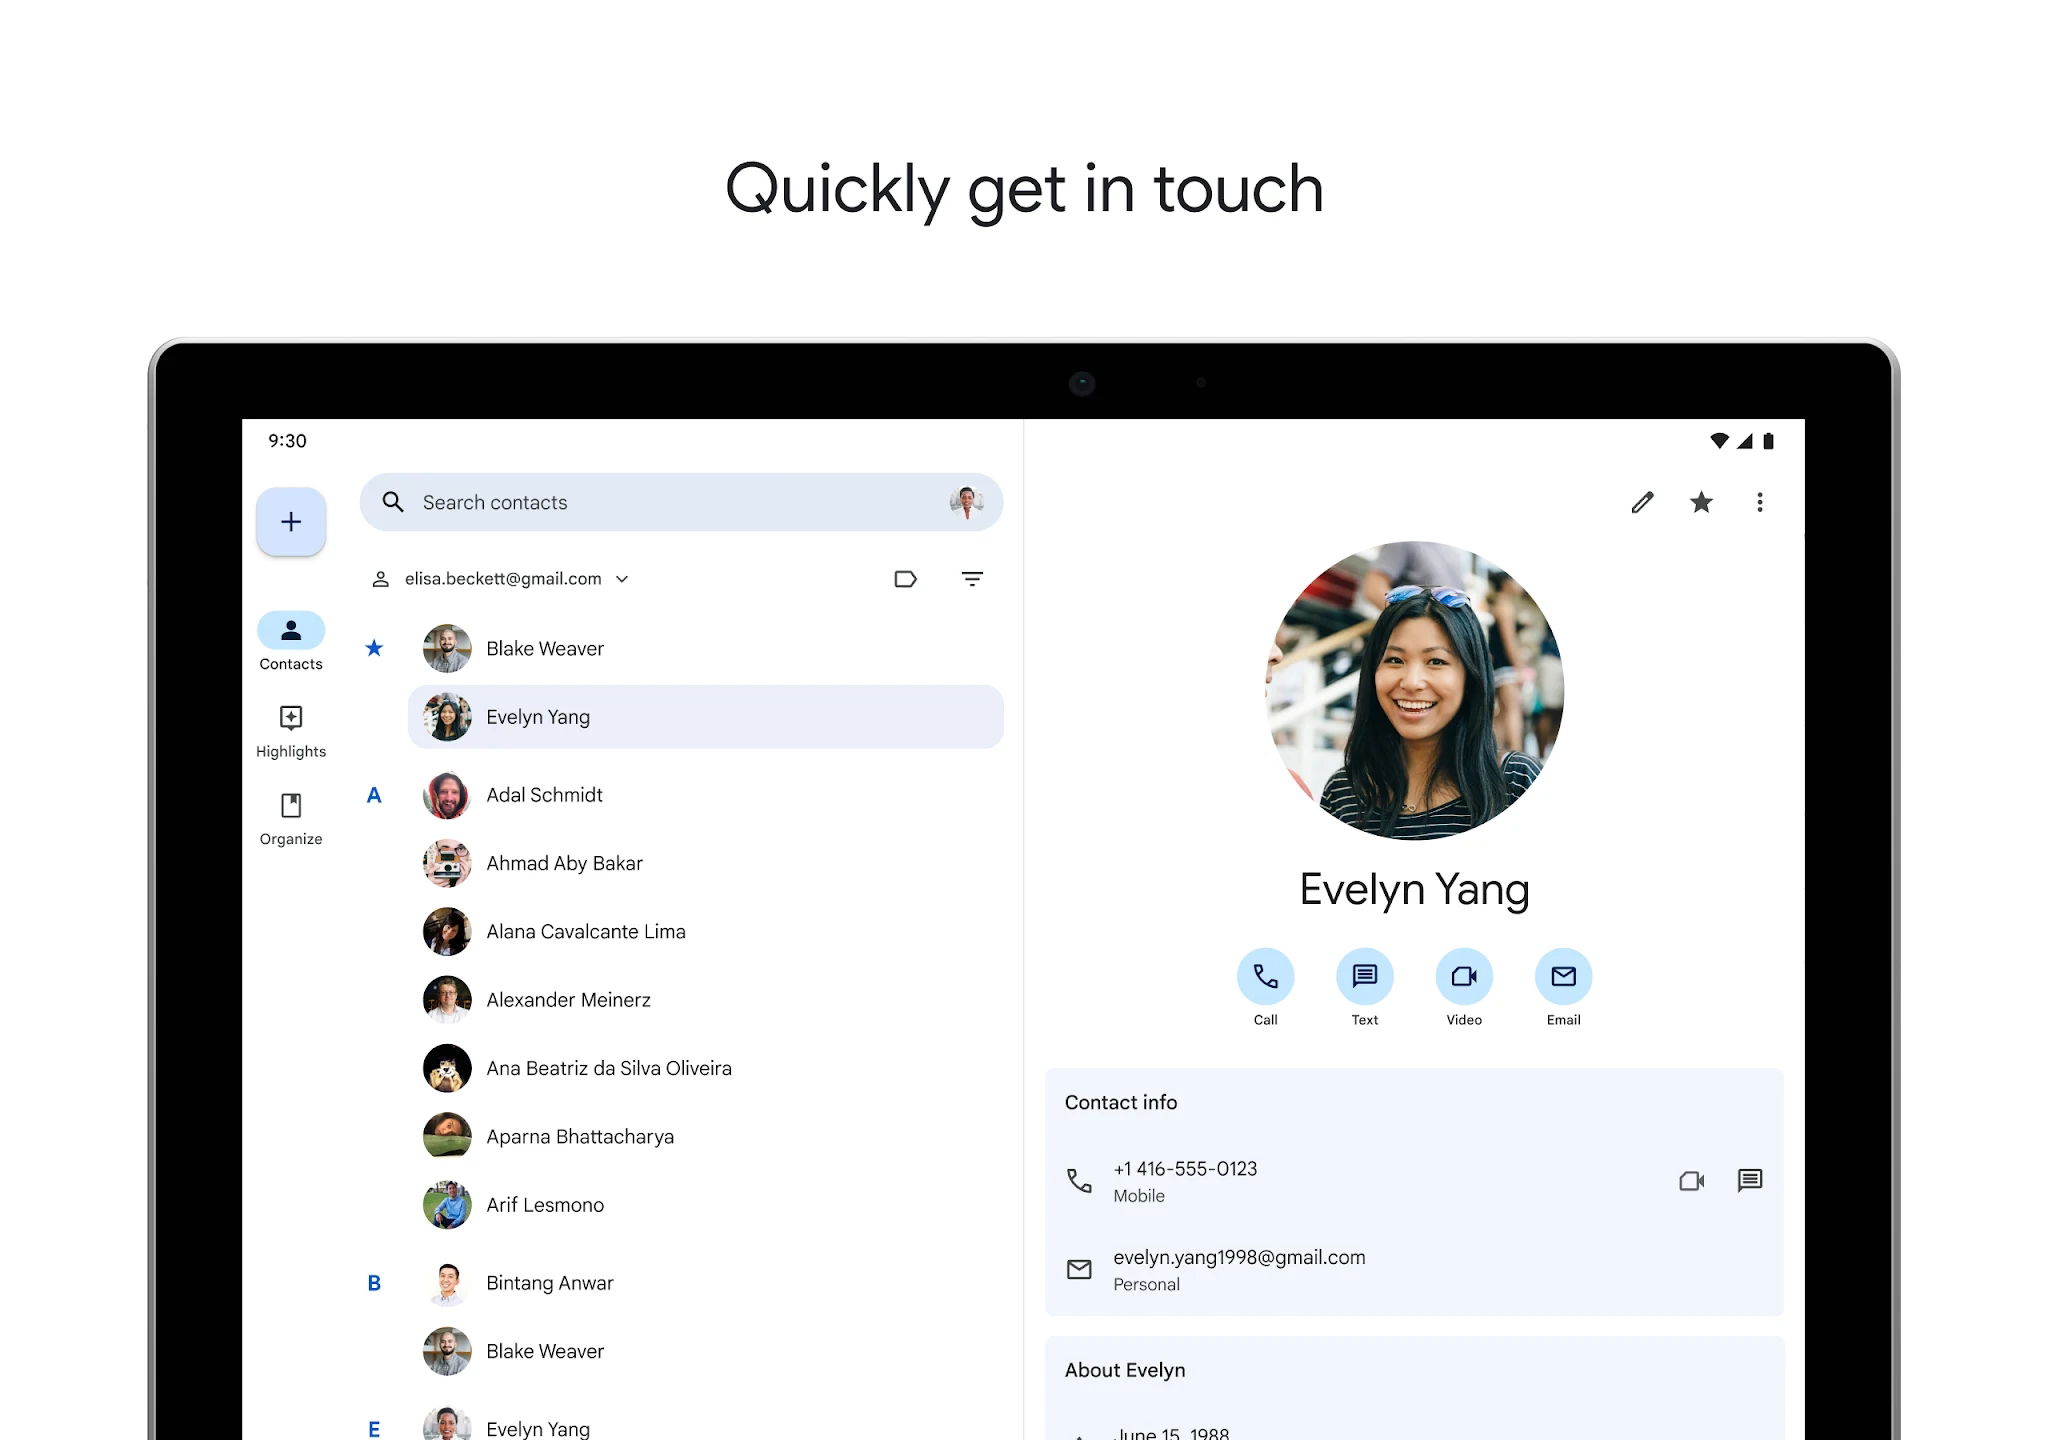Click the About Evelyn section heading
The height and width of the screenshot is (1440, 2048).
coord(1125,1370)
